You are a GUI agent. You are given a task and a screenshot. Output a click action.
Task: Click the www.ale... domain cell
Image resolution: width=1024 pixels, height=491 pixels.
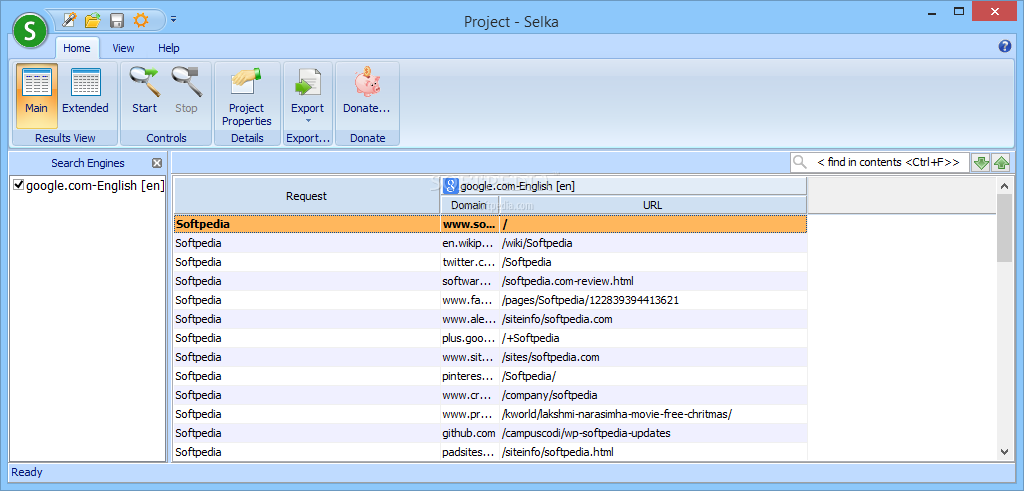(470, 319)
